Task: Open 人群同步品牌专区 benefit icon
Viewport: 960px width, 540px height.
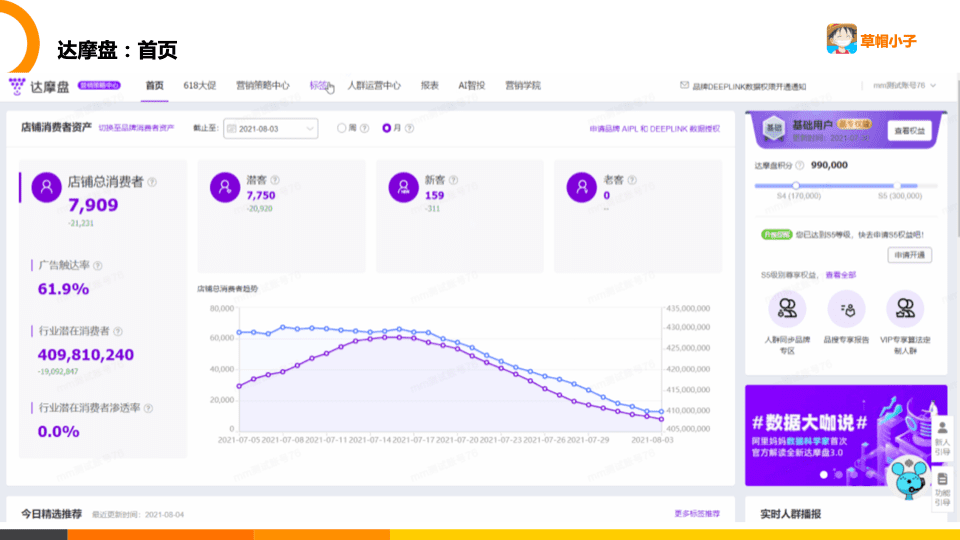Action: click(787, 309)
